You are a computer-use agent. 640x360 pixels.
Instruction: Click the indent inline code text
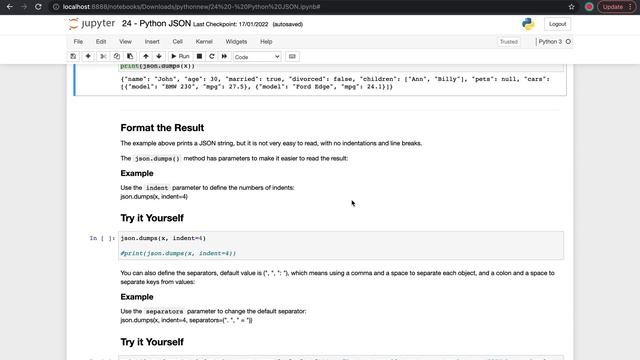[157, 188]
